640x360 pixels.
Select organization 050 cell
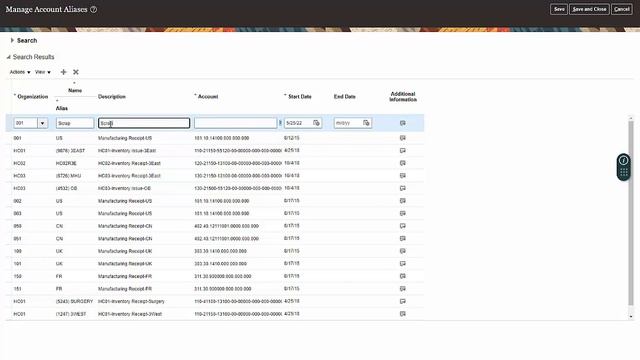[17, 226]
